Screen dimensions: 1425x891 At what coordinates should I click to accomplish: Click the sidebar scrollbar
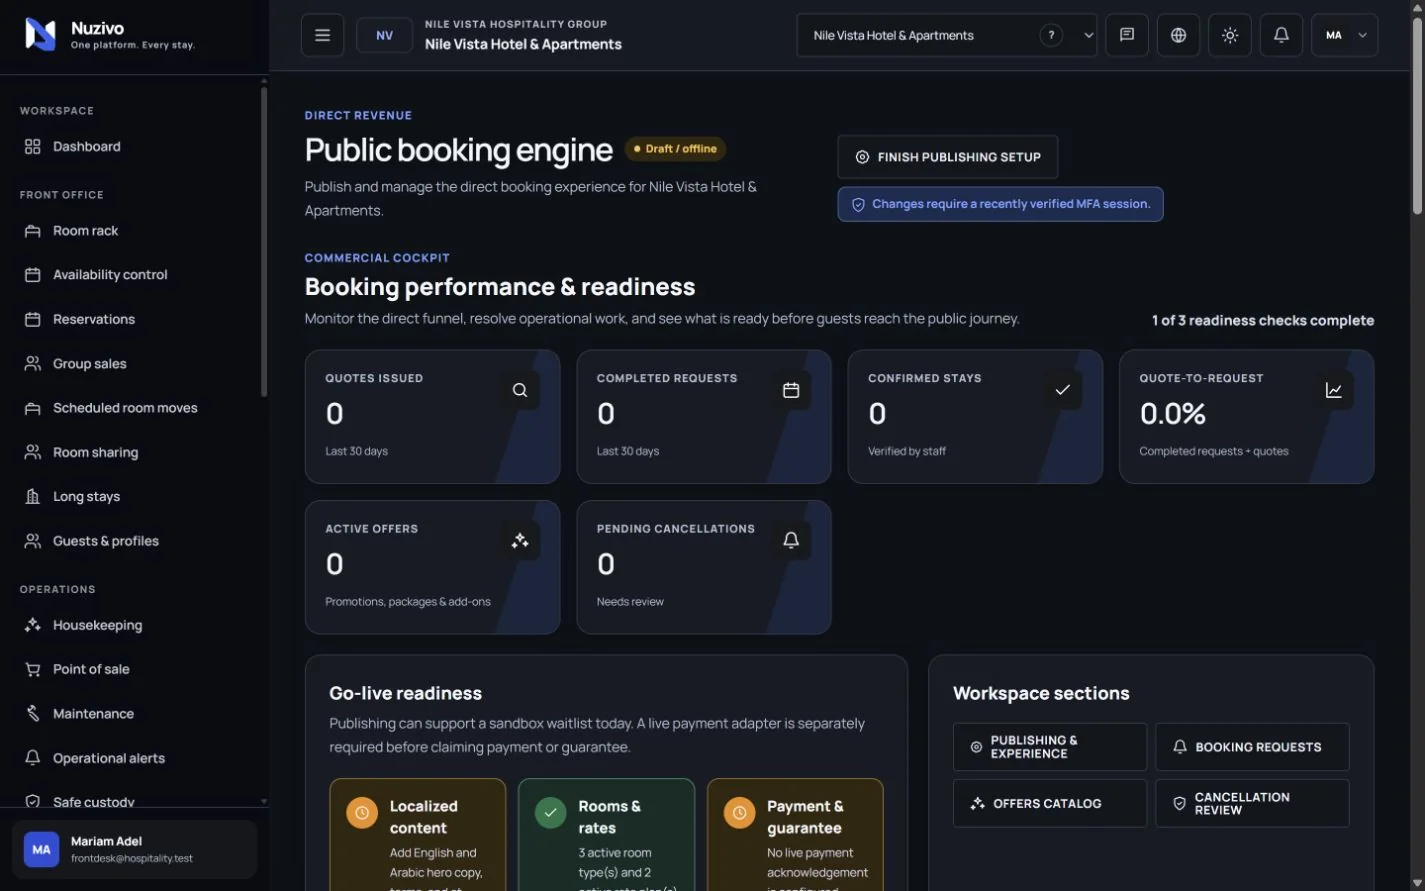[264, 242]
